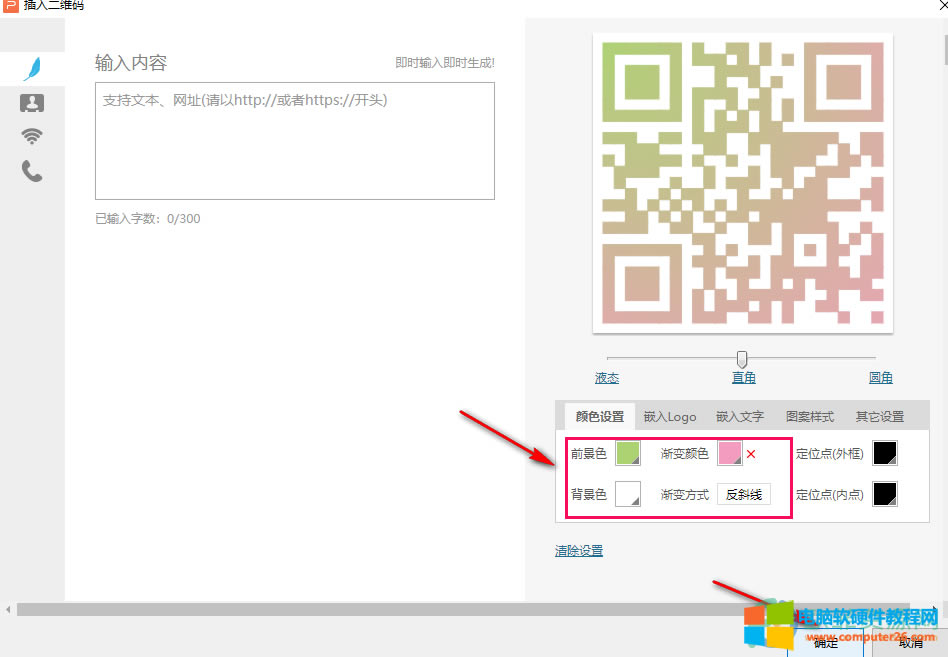Click the corner style slider handle

click(741, 359)
